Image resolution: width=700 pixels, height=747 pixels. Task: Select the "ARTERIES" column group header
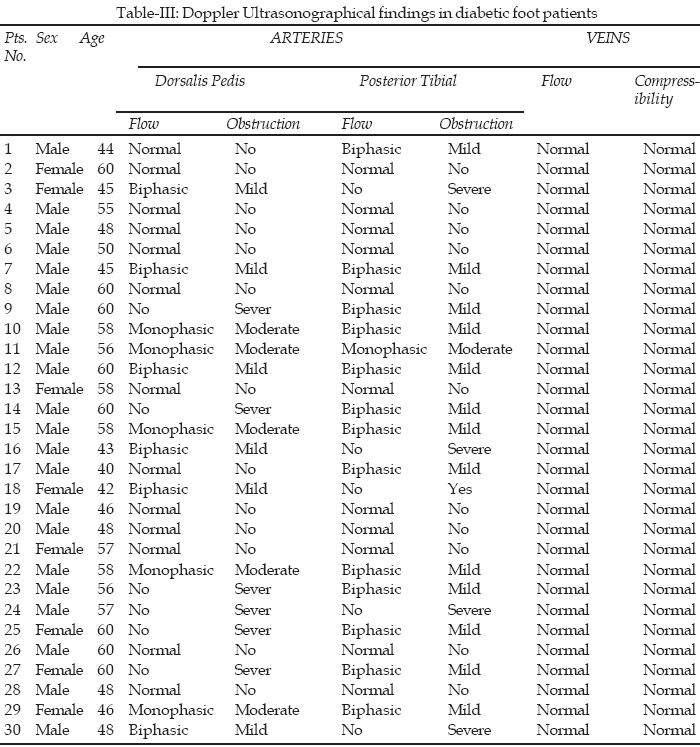click(x=306, y=38)
